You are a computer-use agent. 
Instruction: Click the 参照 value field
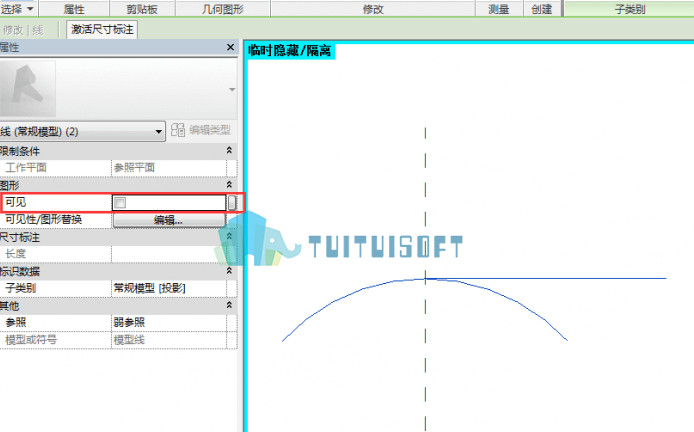(x=169, y=323)
